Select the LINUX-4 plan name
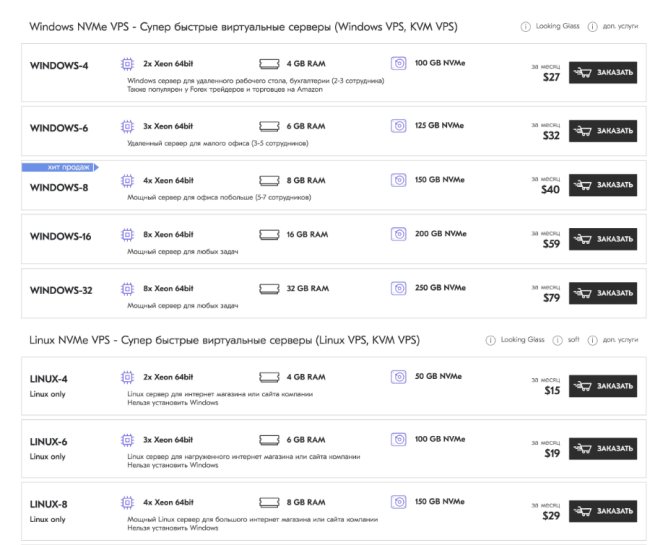 49,379
